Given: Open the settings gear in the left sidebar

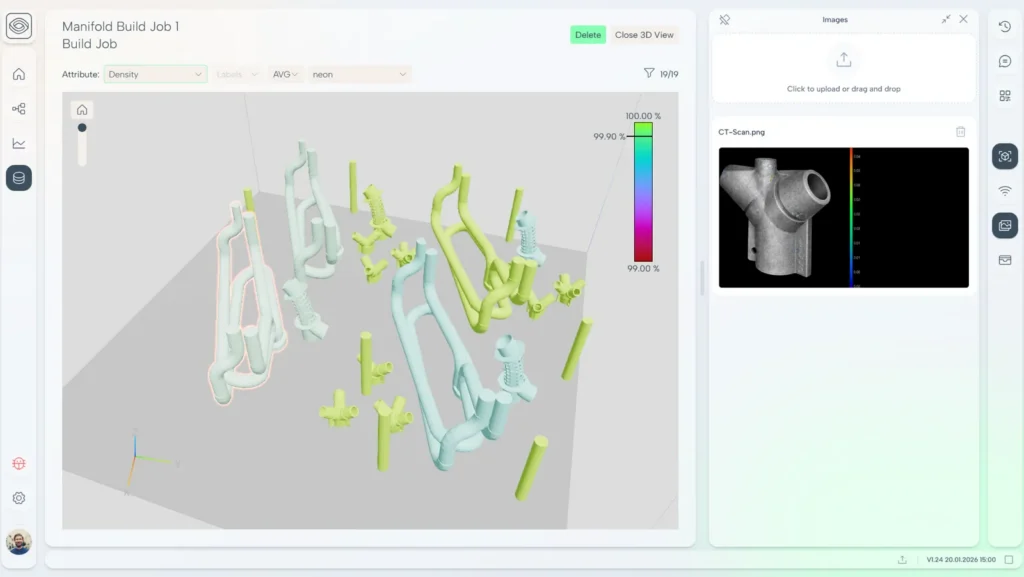Looking at the screenshot, I should point(18,498).
